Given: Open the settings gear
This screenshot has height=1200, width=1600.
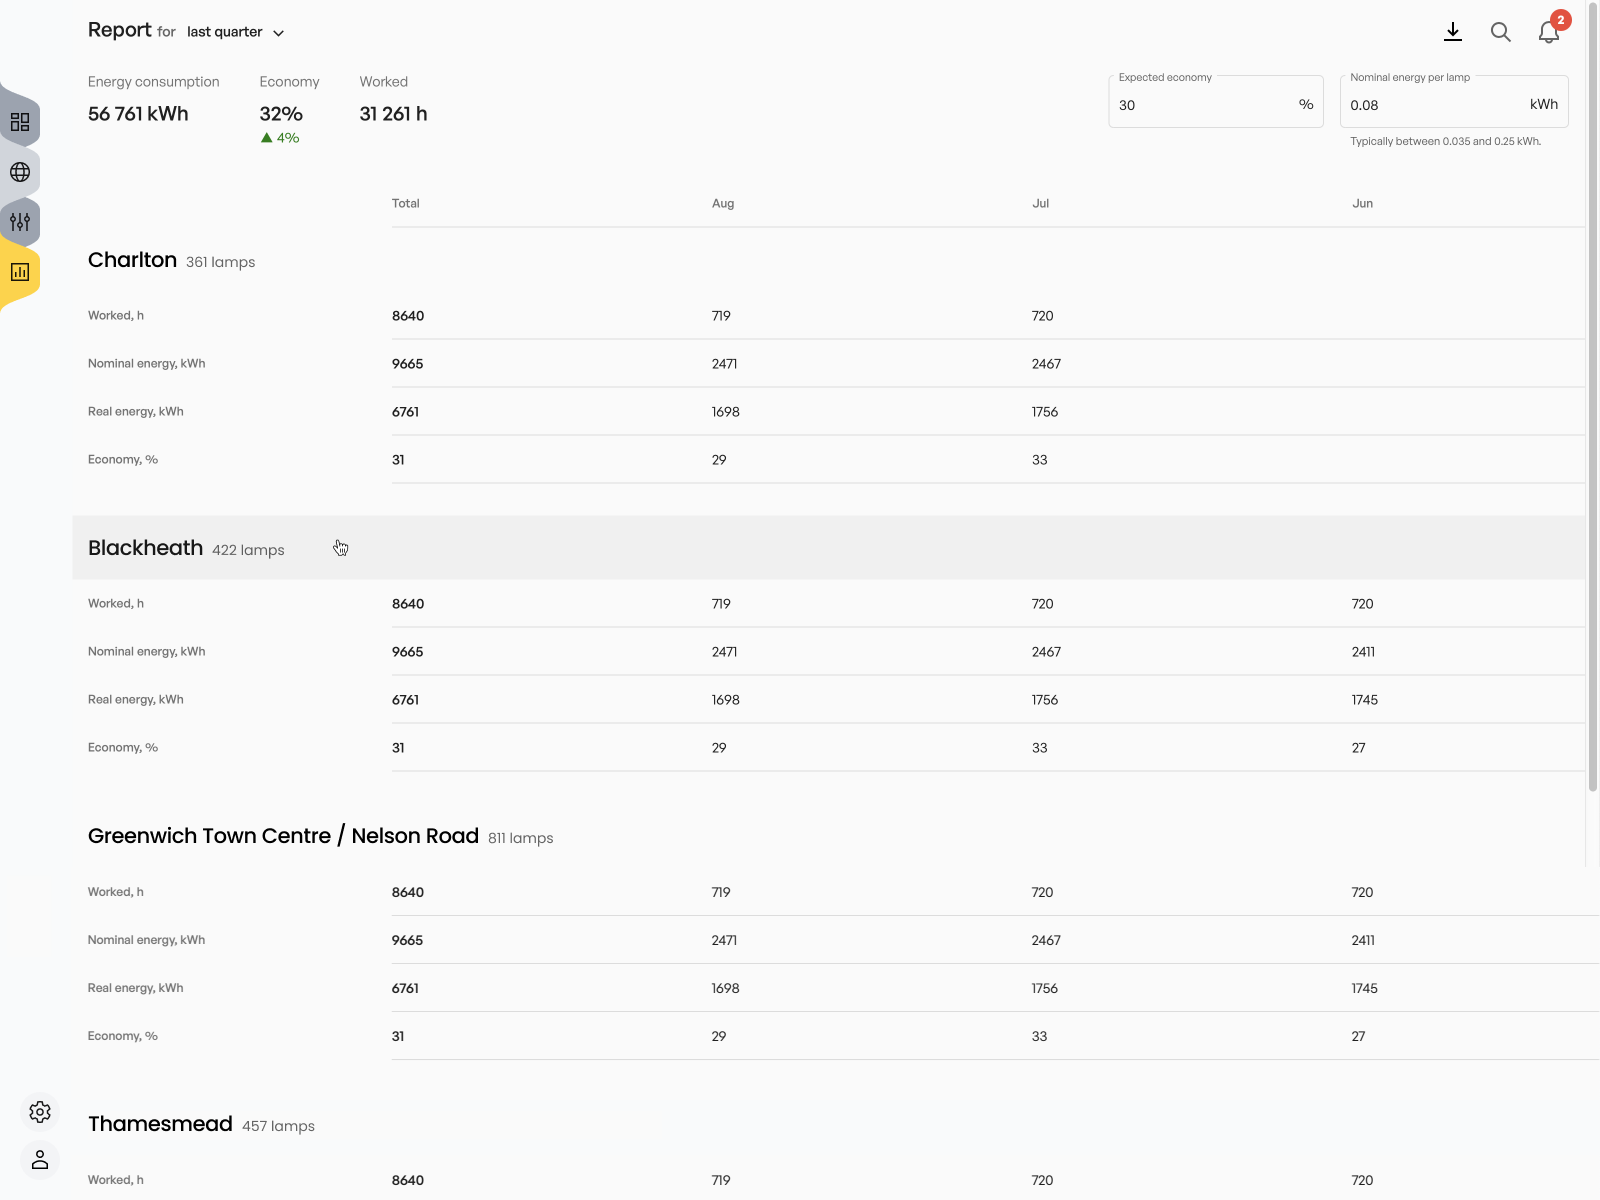Looking at the screenshot, I should click(x=40, y=1112).
